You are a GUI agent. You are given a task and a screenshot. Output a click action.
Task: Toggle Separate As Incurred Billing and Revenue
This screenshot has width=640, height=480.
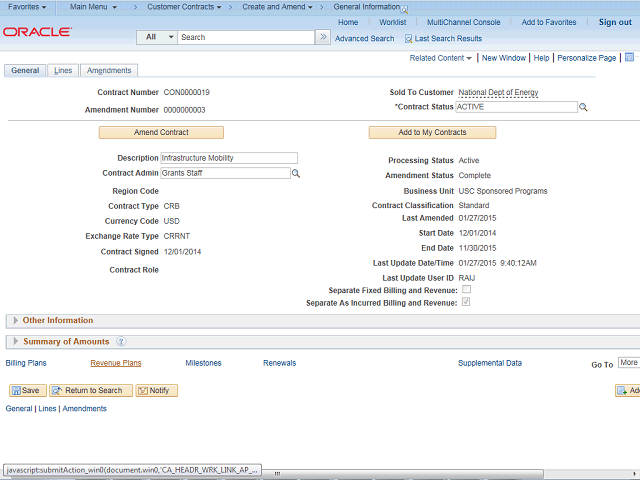[x=466, y=302]
